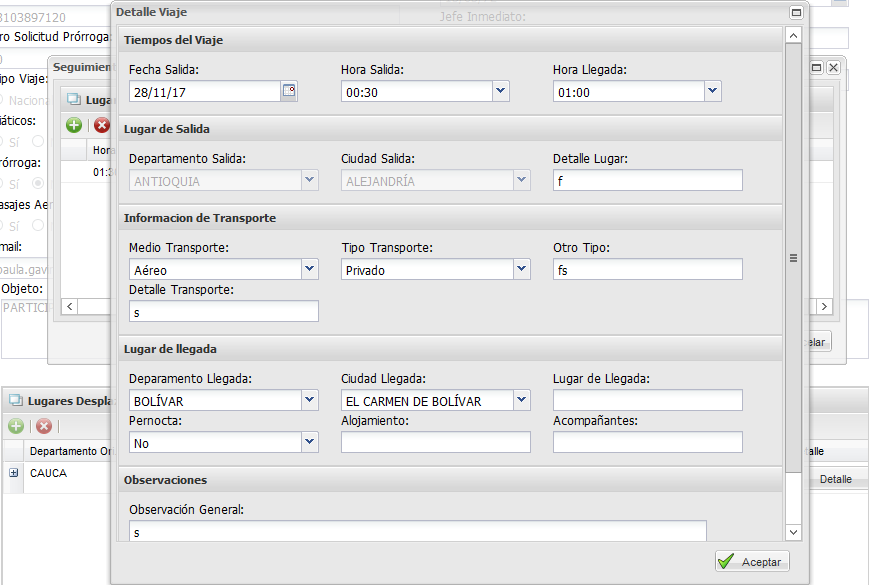Click the Aceptar button

pyautogui.click(x=752, y=561)
